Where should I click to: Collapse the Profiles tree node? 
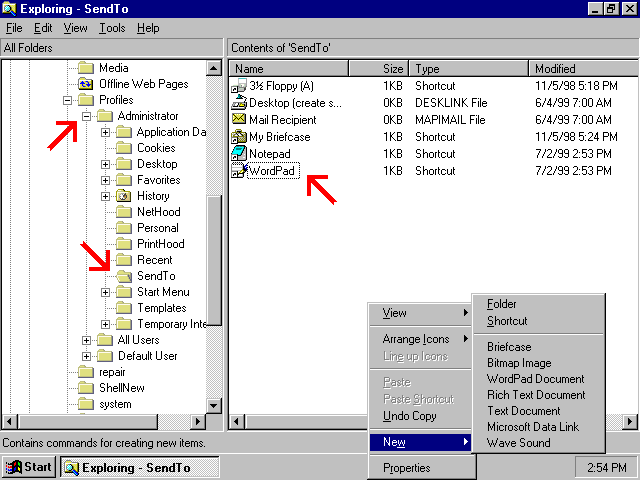coord(68,100)
